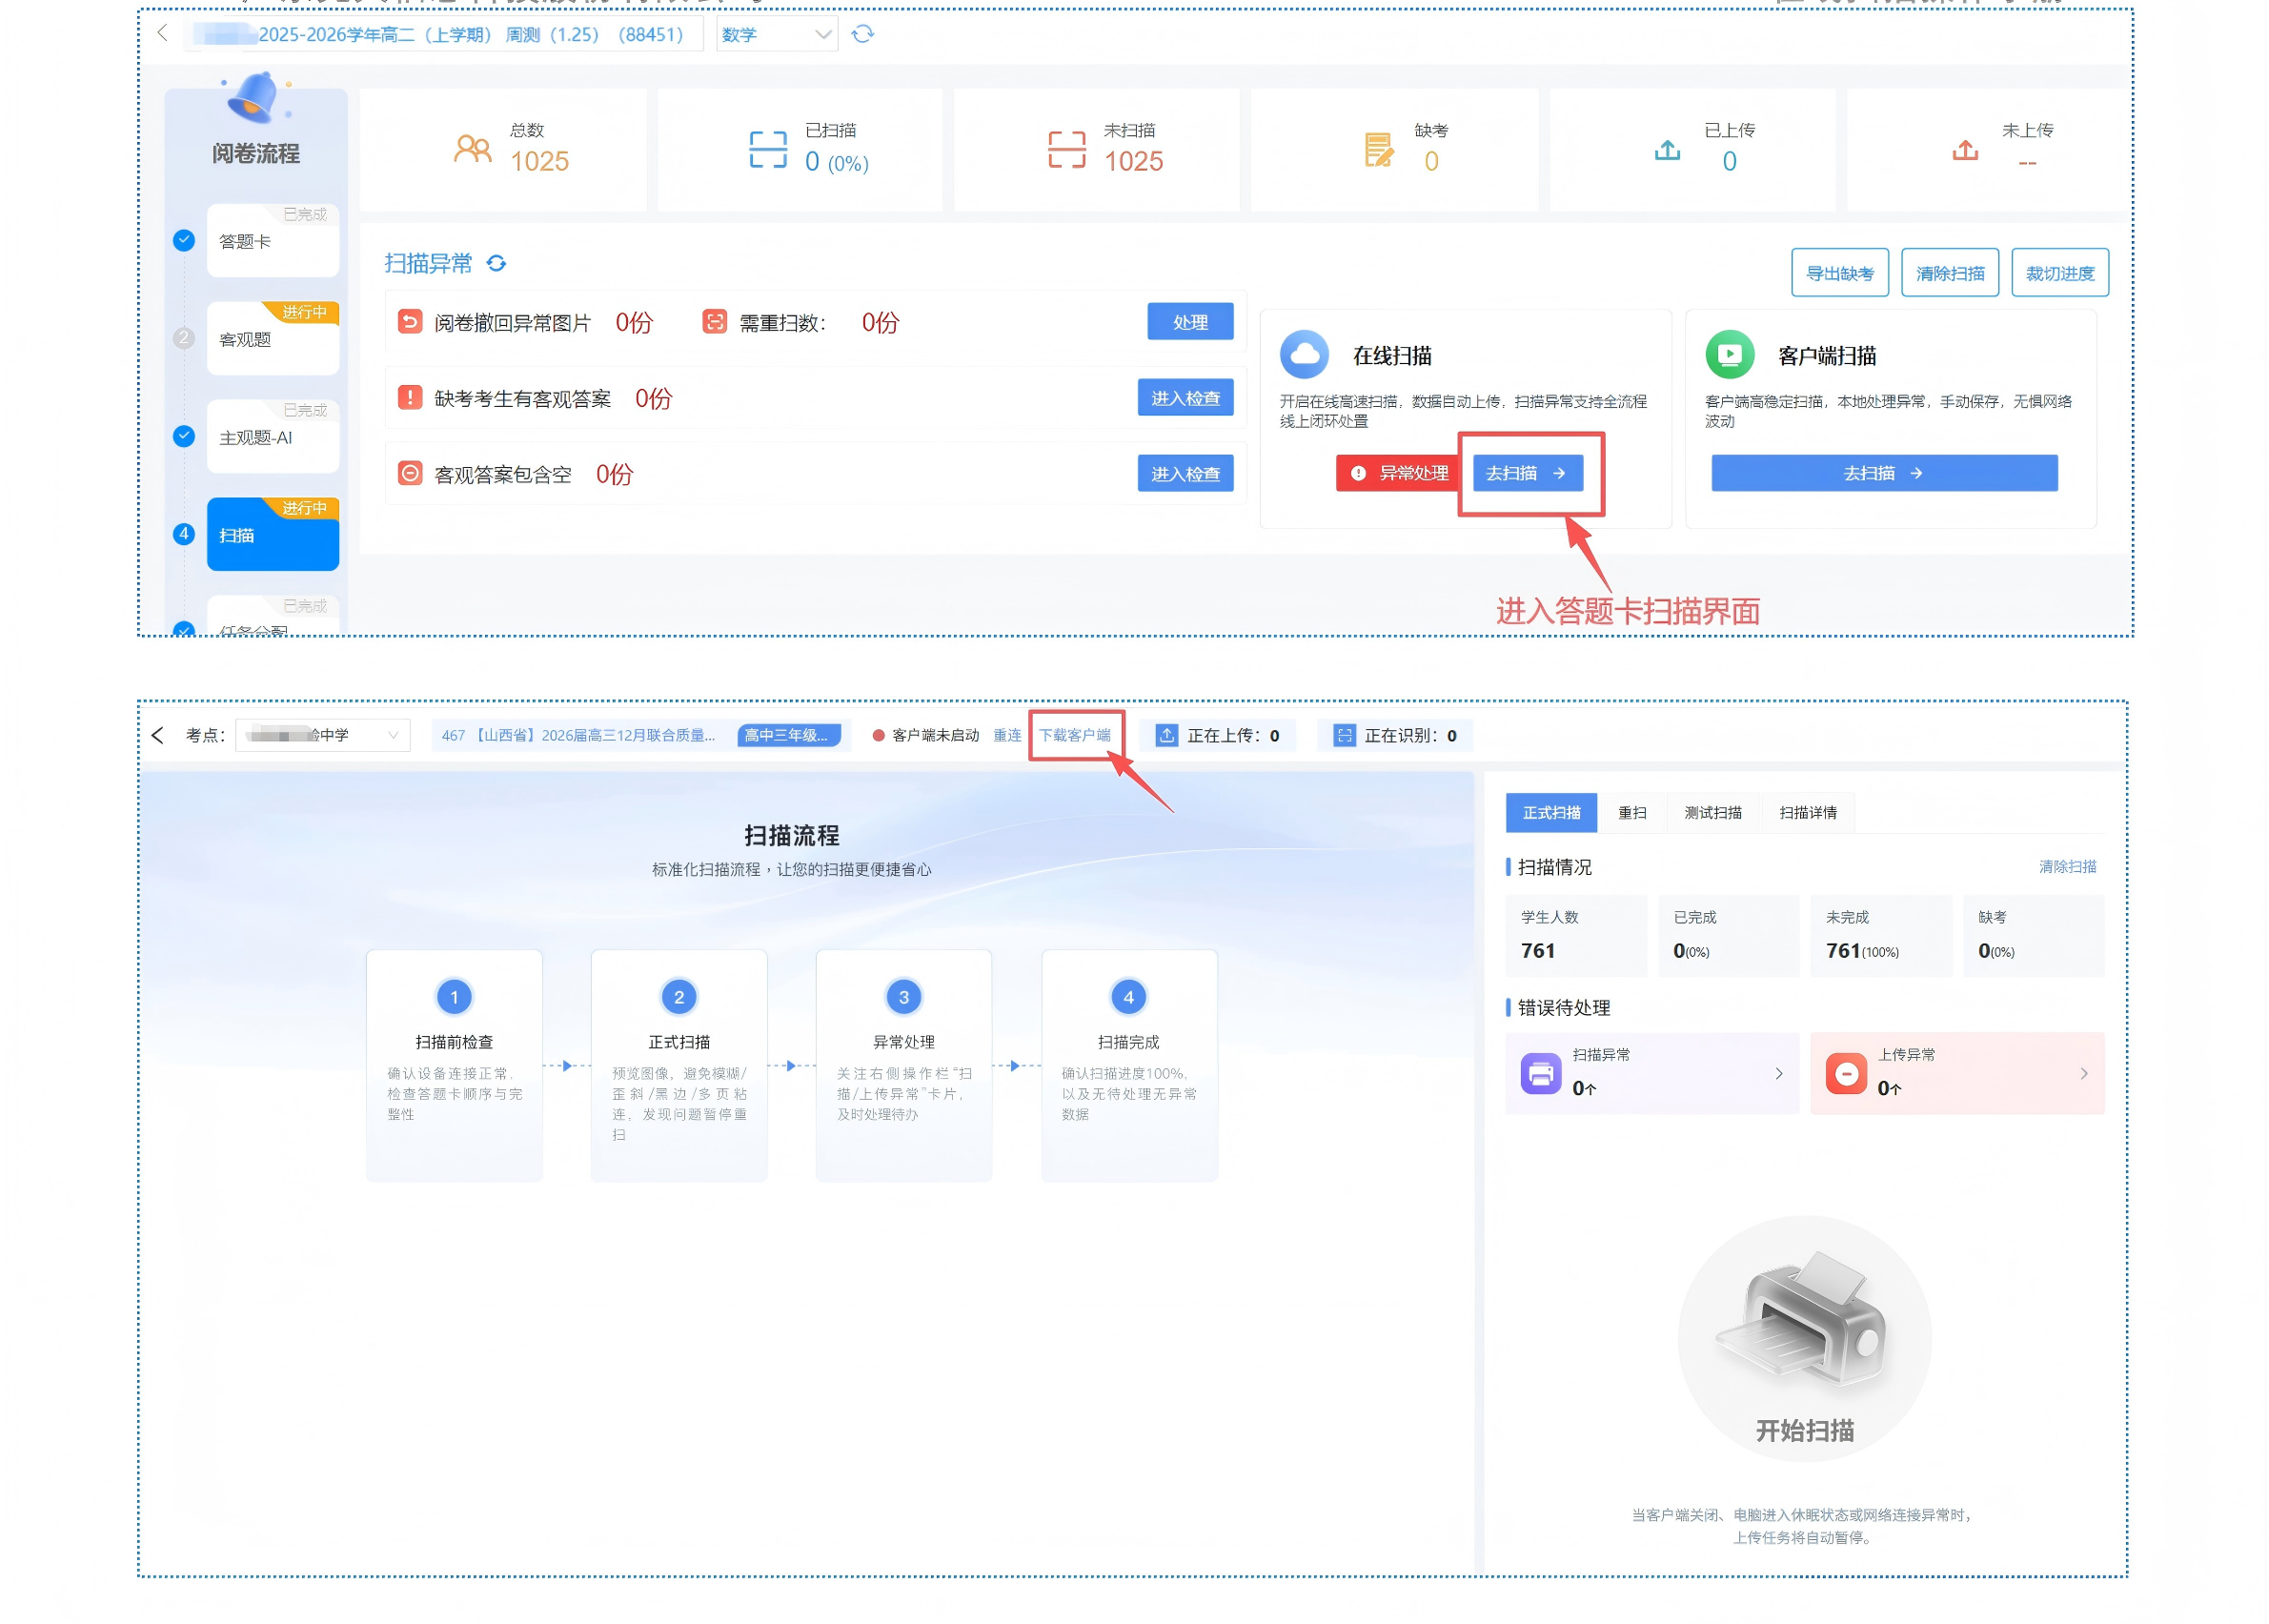Open the 扫描异常 printer card
The image size is (2269, 1624).
(x=1650, y=1072)
